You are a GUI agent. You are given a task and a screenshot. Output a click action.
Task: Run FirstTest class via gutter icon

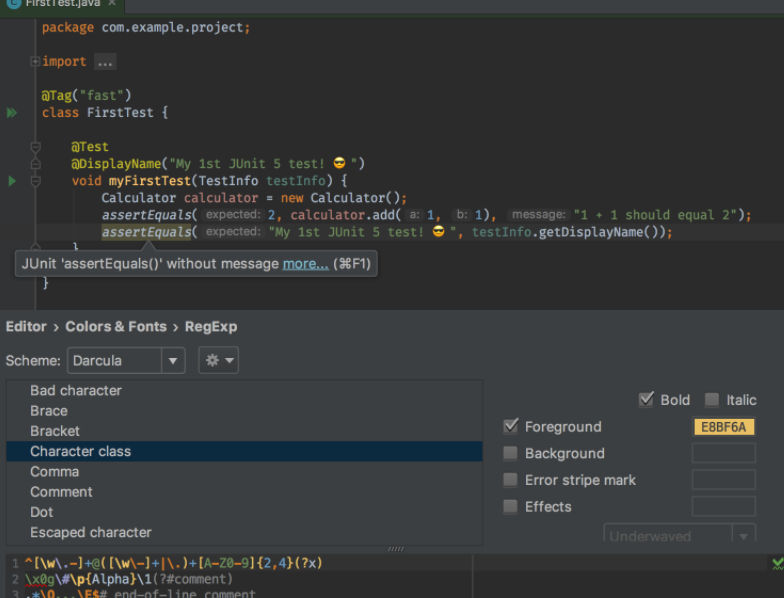[12, 113]
